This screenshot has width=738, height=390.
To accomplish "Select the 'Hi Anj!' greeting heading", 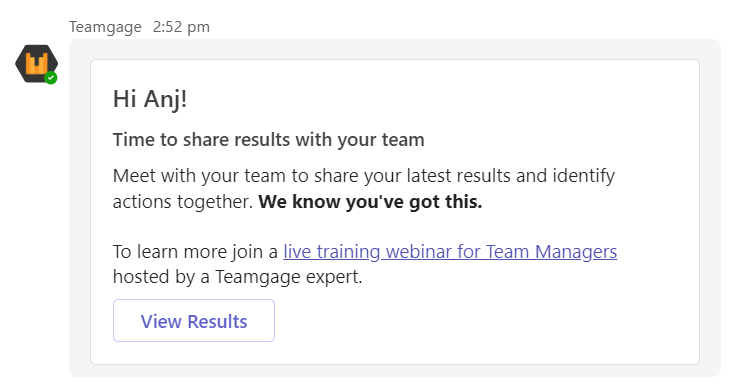I will (150, 99).
